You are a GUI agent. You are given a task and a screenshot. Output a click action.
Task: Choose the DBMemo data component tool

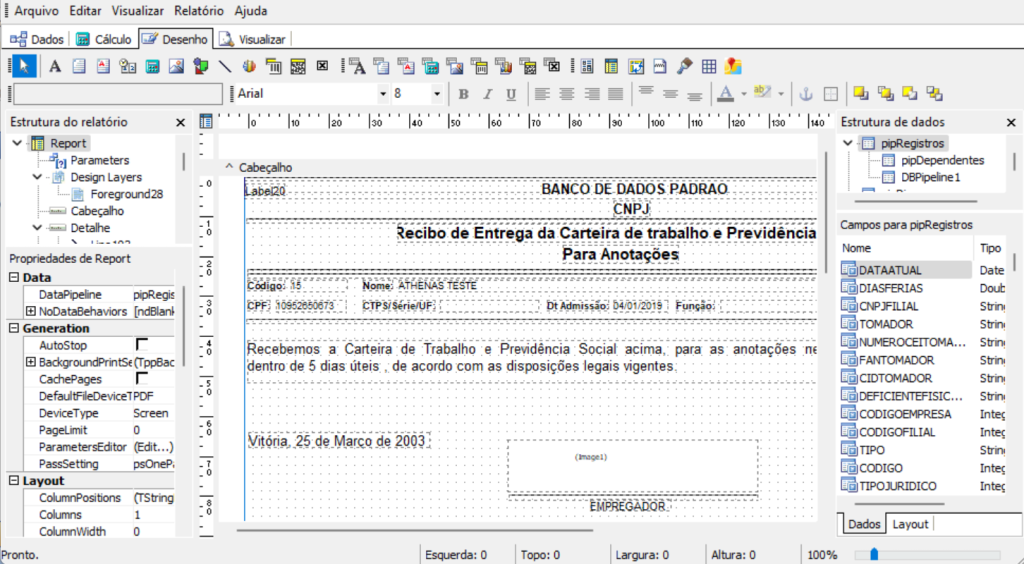(x=381, y=66)
